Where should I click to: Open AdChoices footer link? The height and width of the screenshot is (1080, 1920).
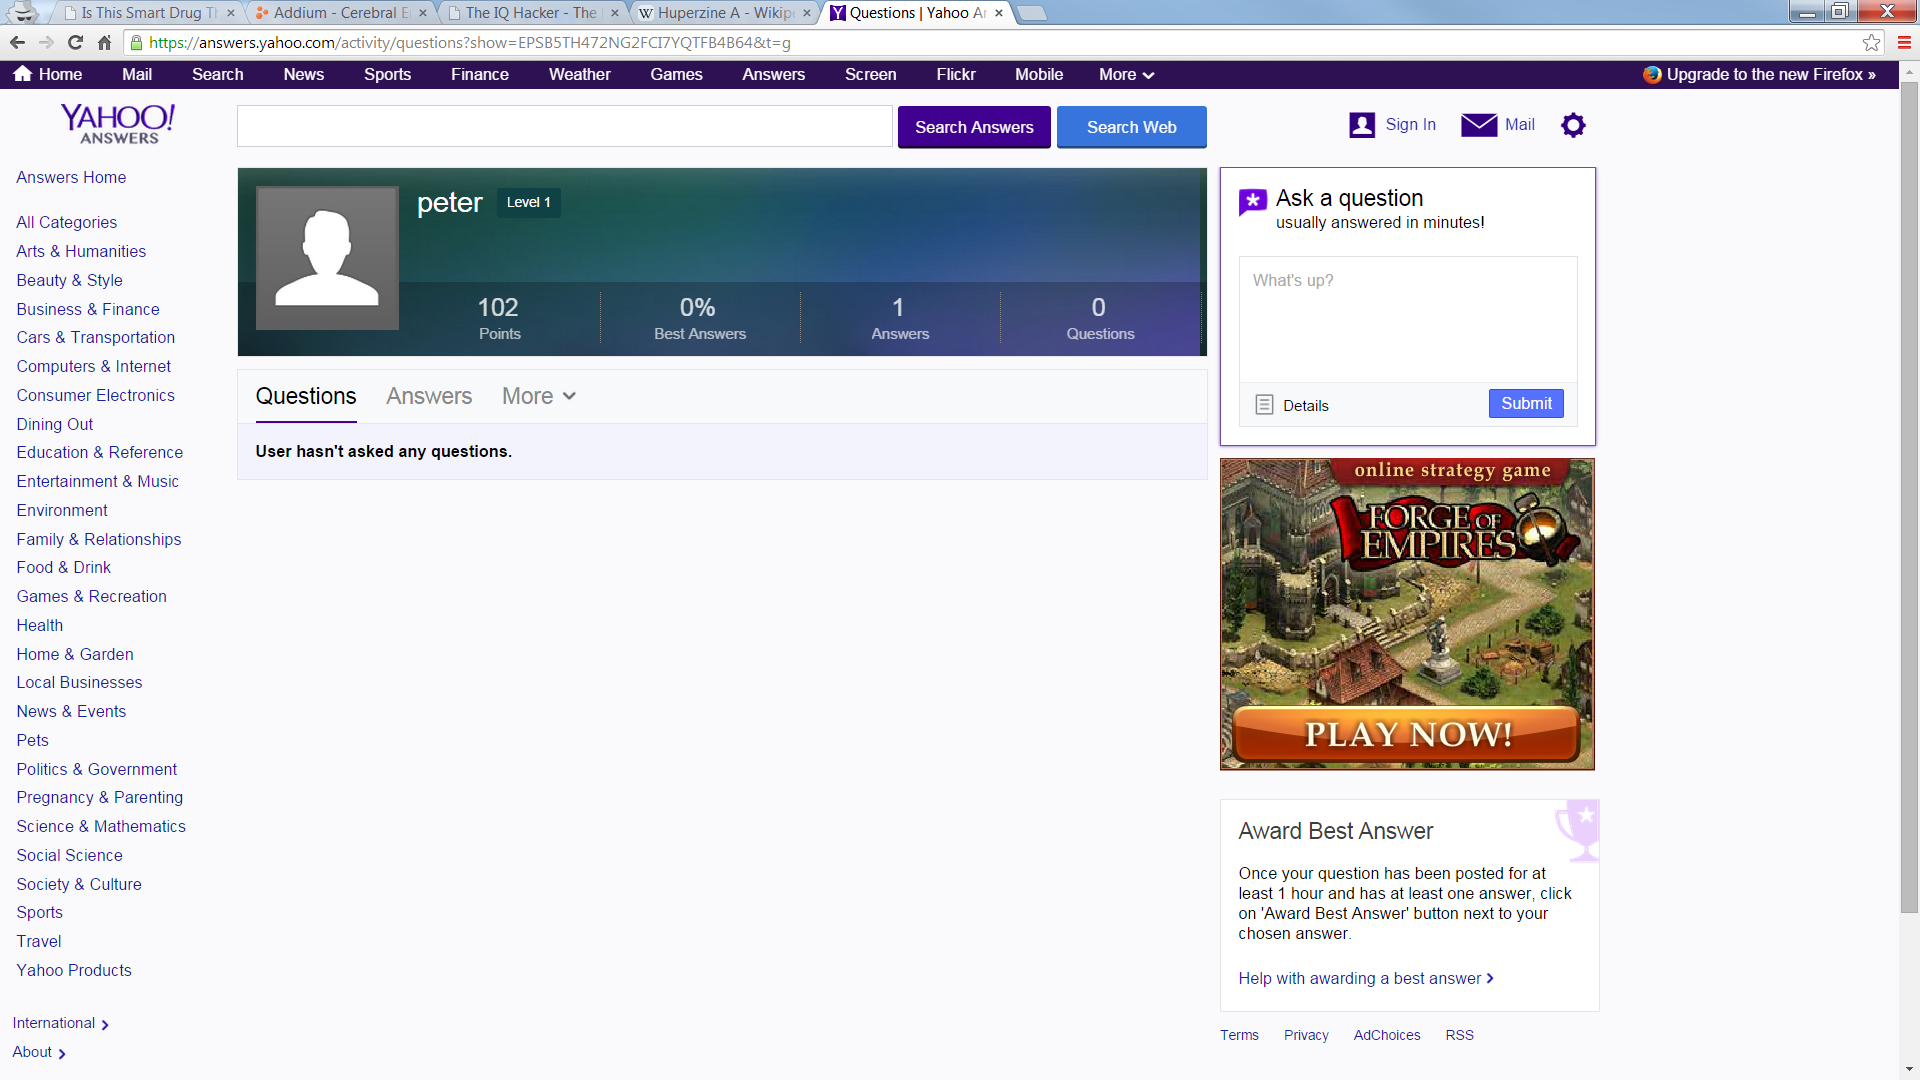[1387, 1035]
